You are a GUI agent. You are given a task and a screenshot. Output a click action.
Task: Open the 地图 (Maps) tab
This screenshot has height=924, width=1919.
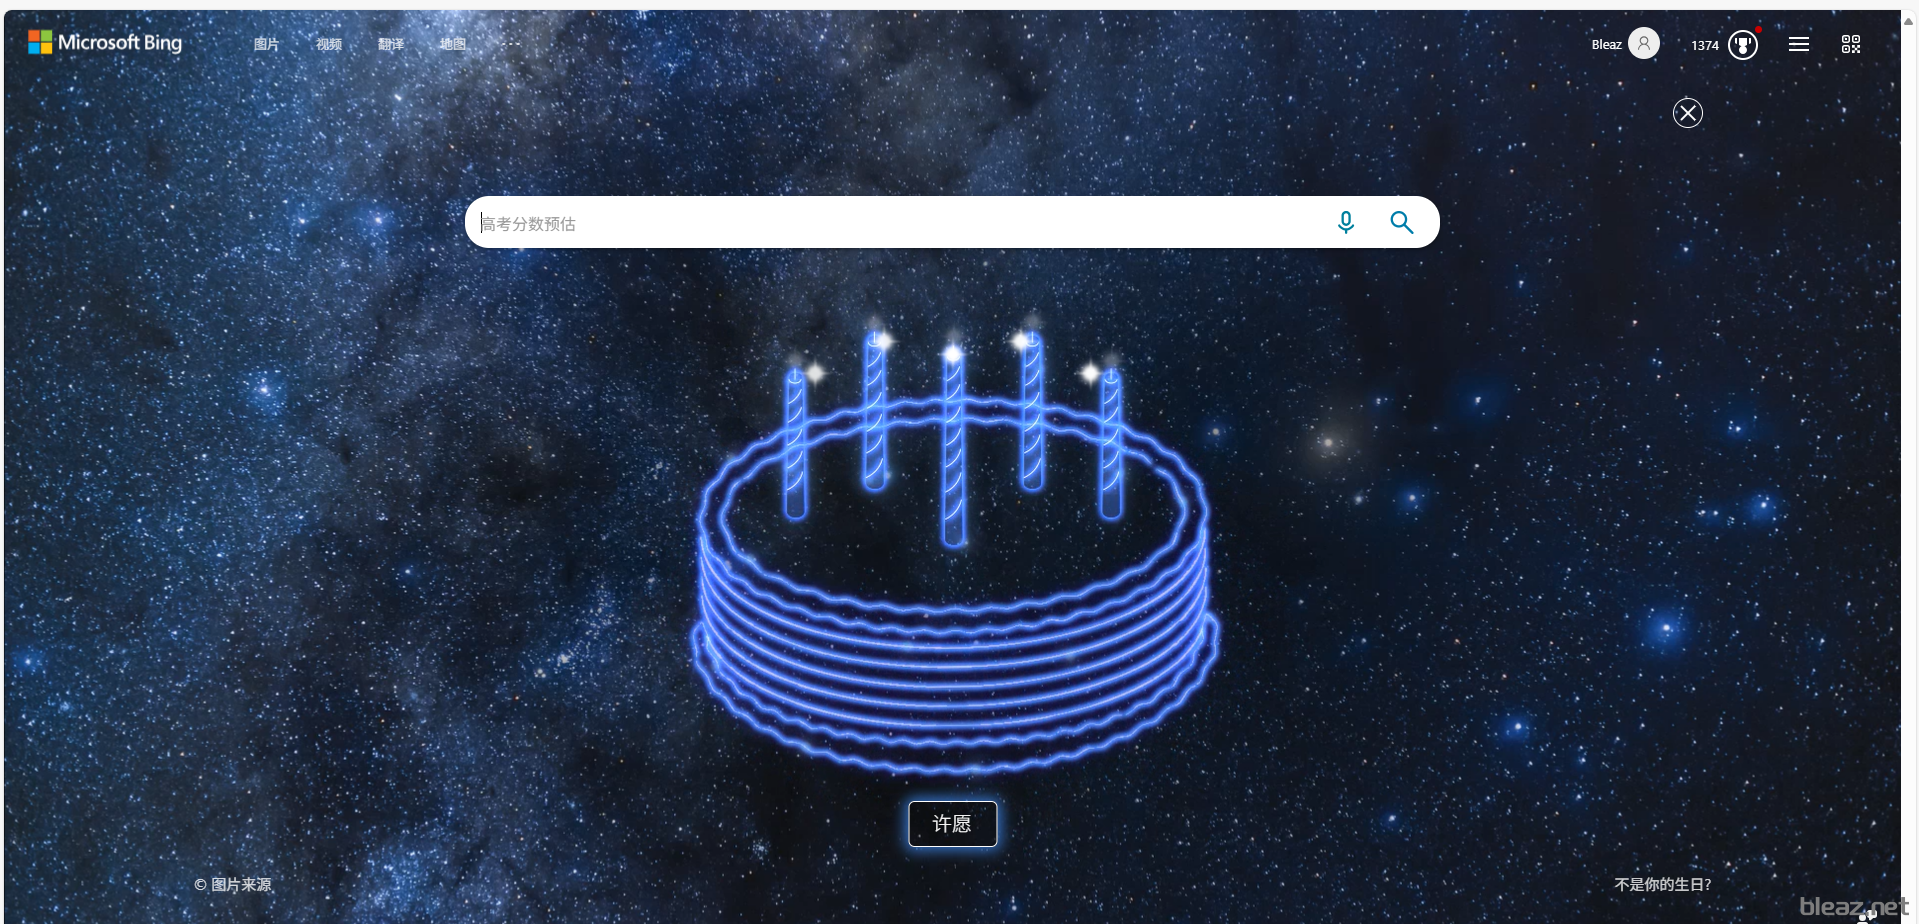coord(453,44)
